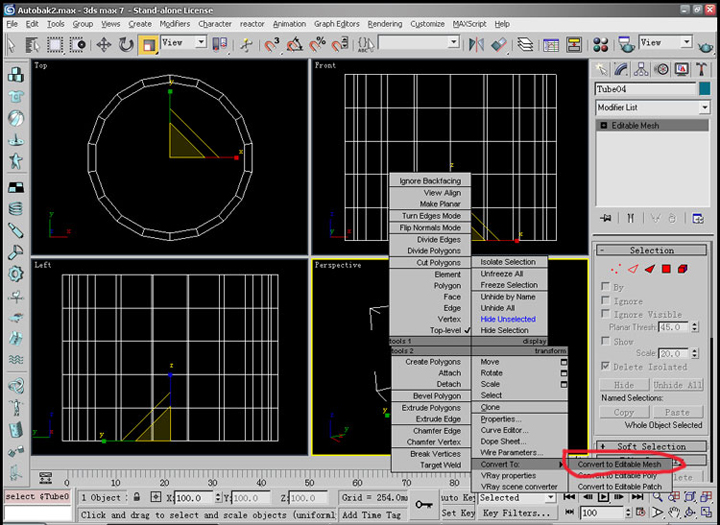The image size is (720, 525).
Task: Select Polygon sub-object level red square
Action: (666, 269)
